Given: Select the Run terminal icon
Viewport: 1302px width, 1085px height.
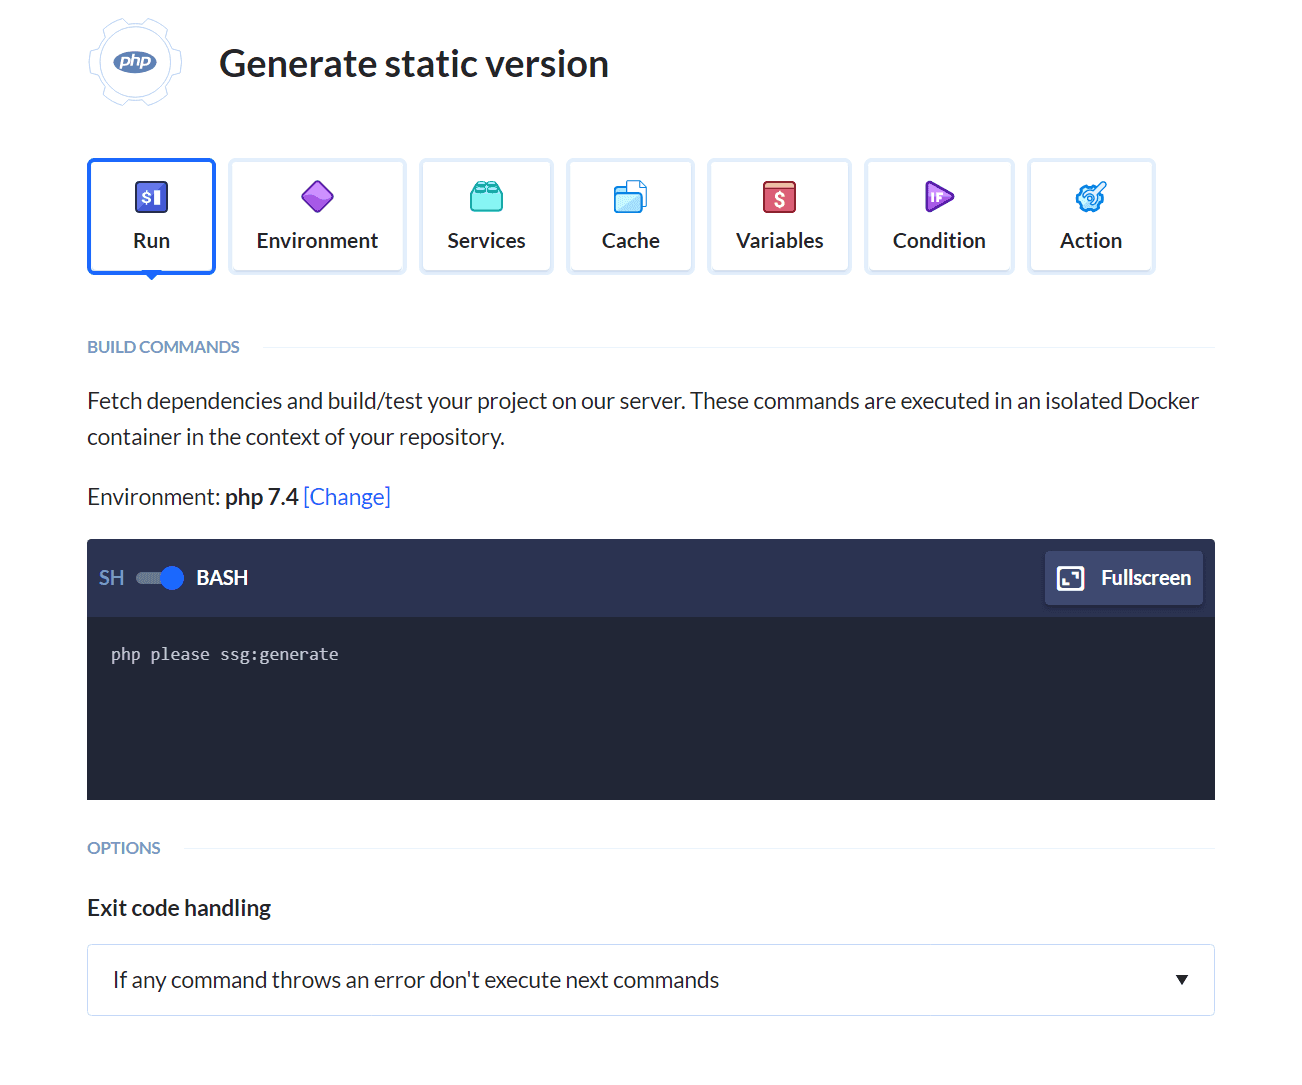Looking at the screenshot, I should [x=151, y=197].
